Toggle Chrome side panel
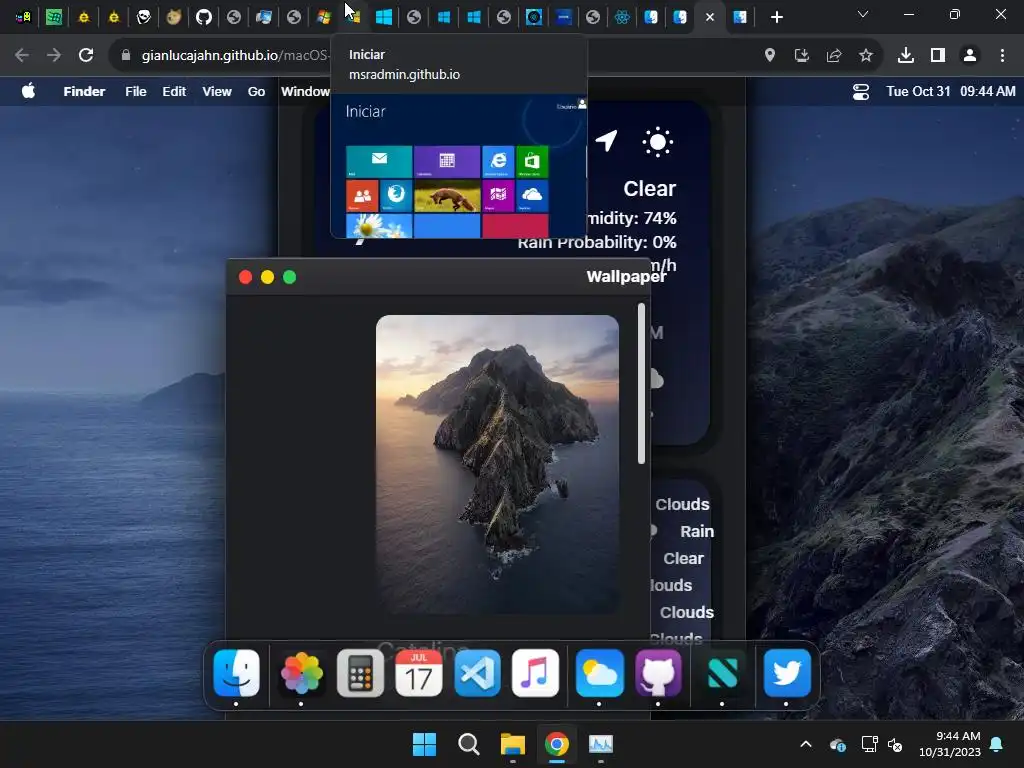 click(x=938, y=56)
